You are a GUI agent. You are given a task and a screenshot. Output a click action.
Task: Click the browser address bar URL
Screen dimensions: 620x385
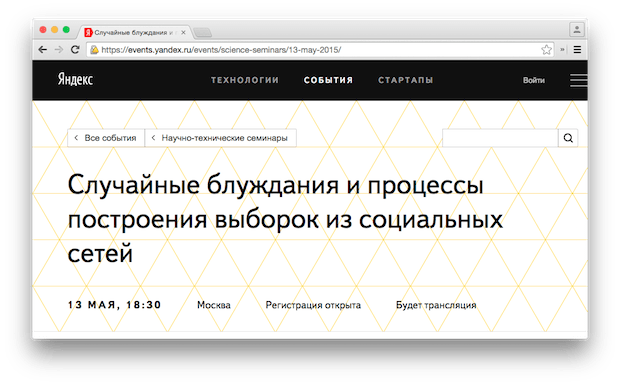coord(221,50)
